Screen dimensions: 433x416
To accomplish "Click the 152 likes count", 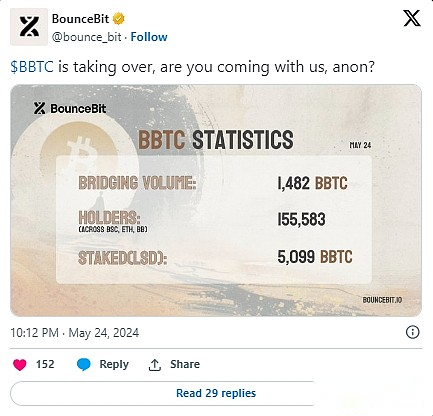I will (45, 364).
